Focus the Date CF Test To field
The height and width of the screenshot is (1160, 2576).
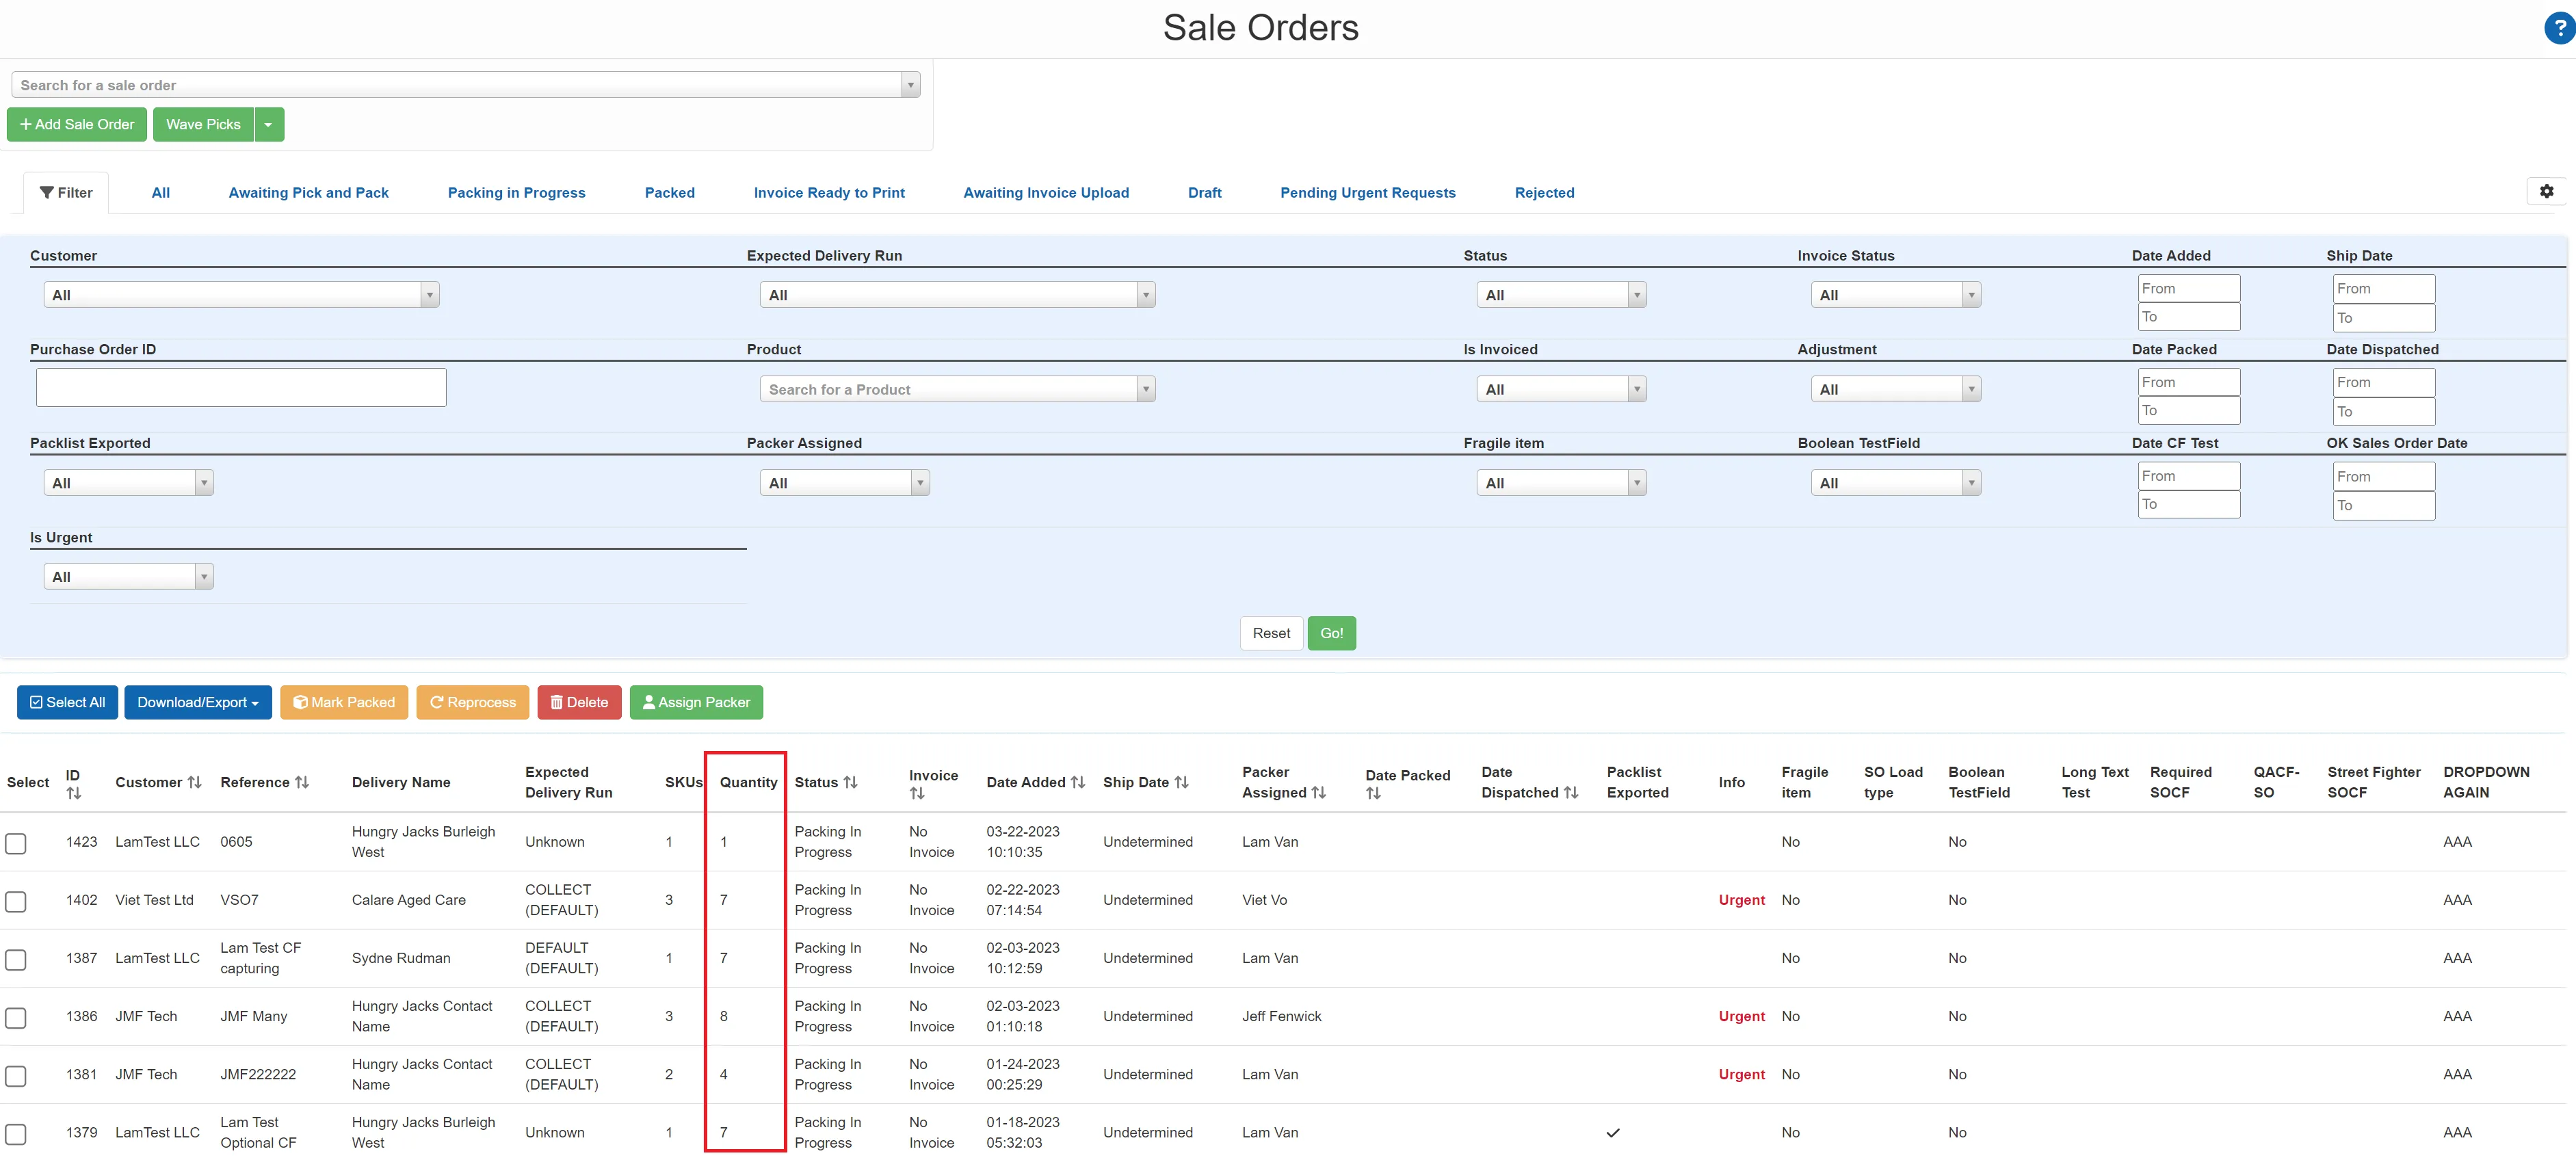coord(2188,505)
